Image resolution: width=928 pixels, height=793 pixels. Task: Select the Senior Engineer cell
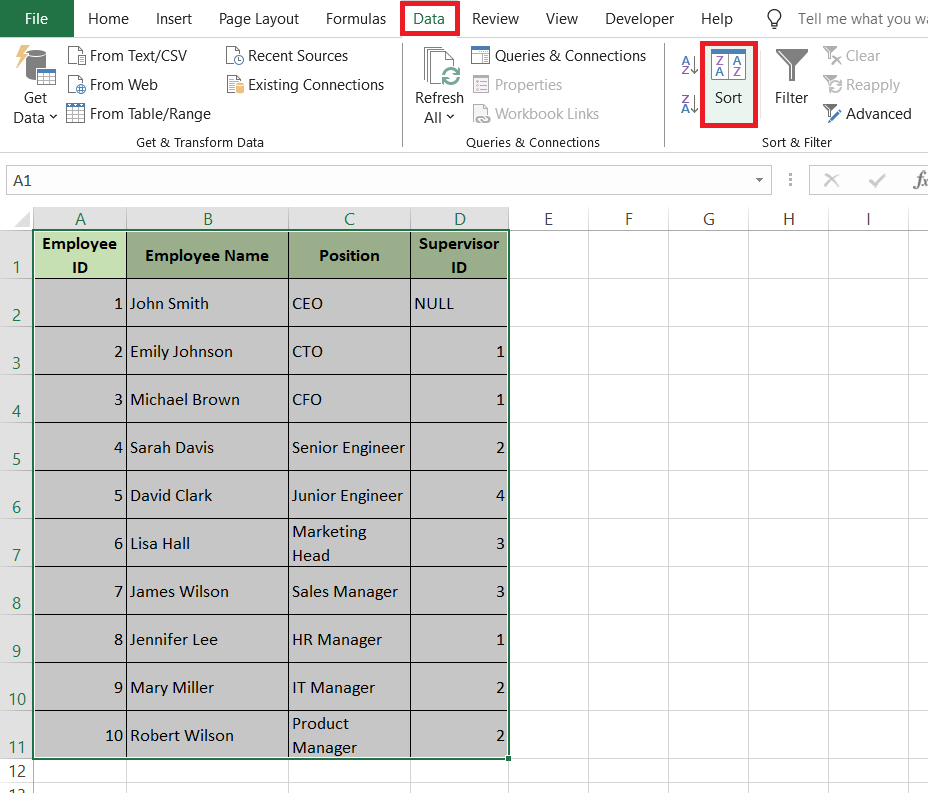tap(349, 447)
